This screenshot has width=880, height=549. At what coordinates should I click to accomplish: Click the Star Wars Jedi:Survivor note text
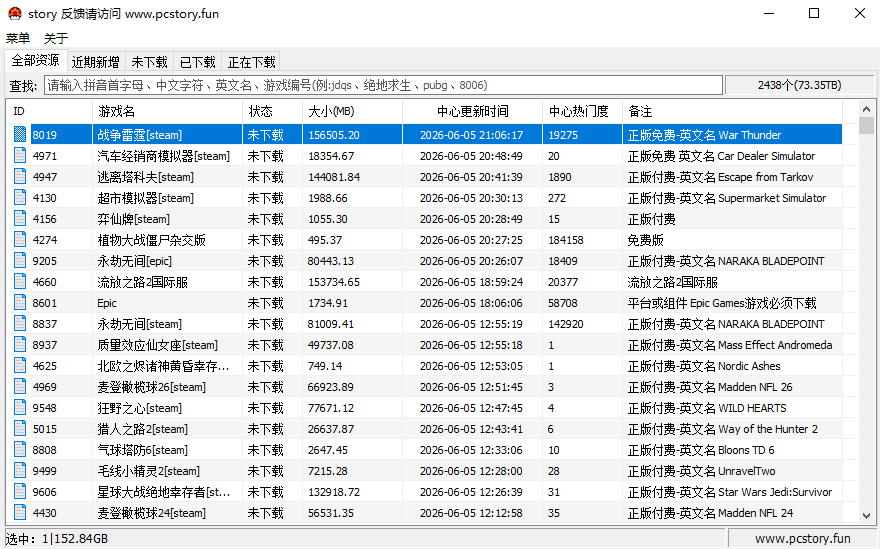point(775,492)
